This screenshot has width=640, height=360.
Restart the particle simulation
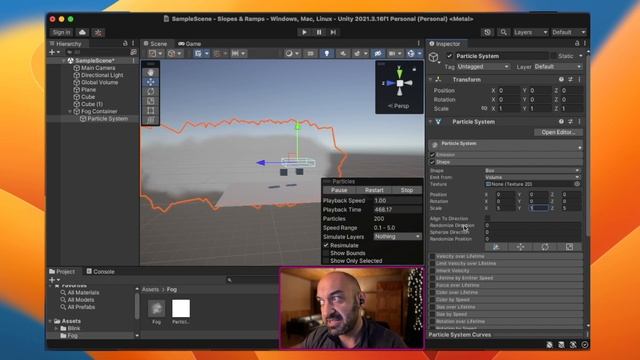click(374, 190)
